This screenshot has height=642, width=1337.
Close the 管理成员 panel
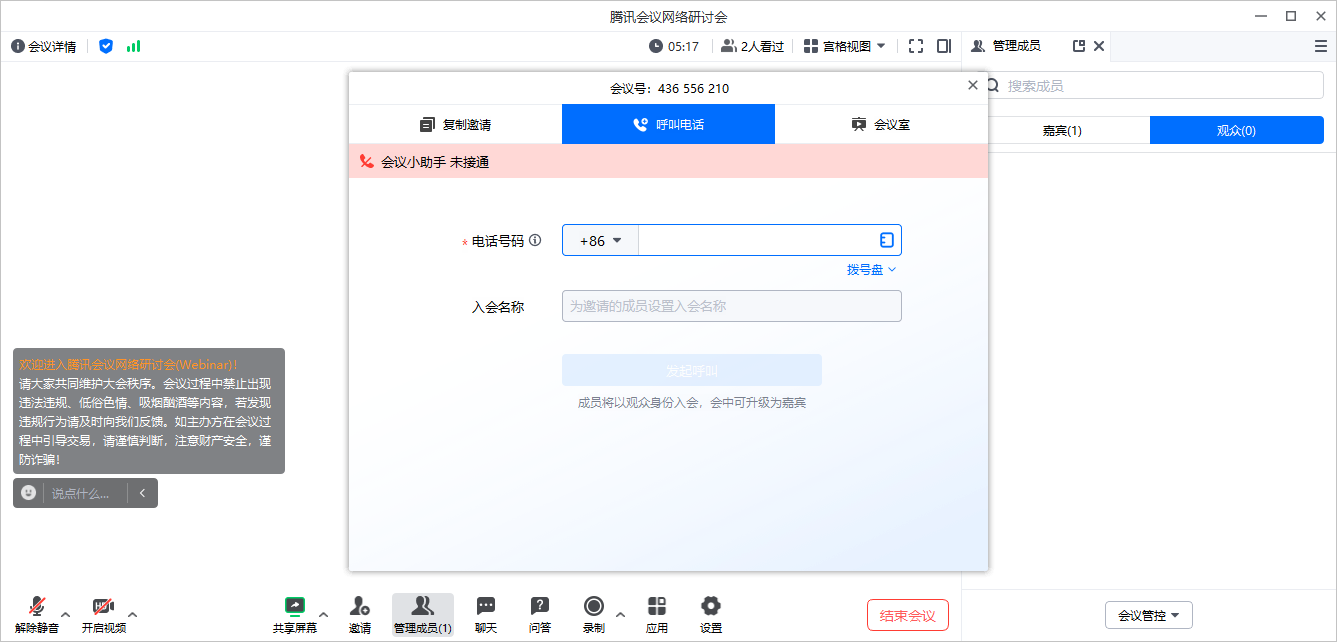click(x=1099, y=46)
